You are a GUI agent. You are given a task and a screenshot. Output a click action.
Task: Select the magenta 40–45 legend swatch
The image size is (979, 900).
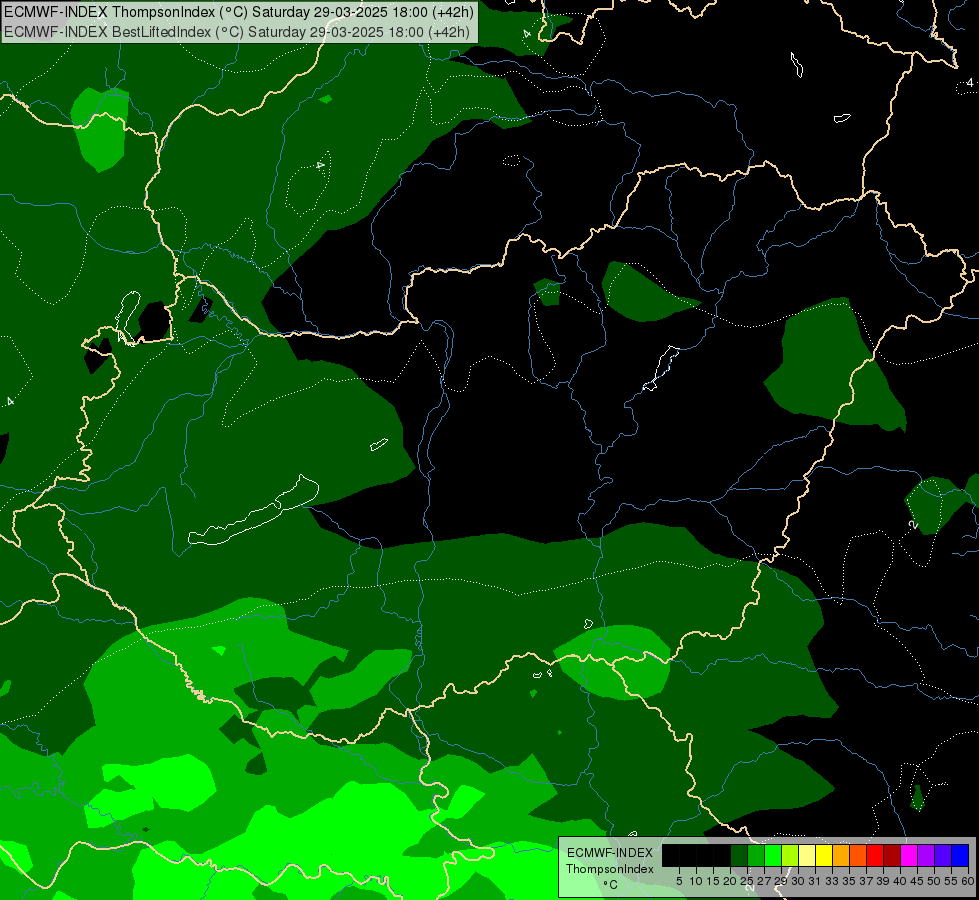coord(909,855)
